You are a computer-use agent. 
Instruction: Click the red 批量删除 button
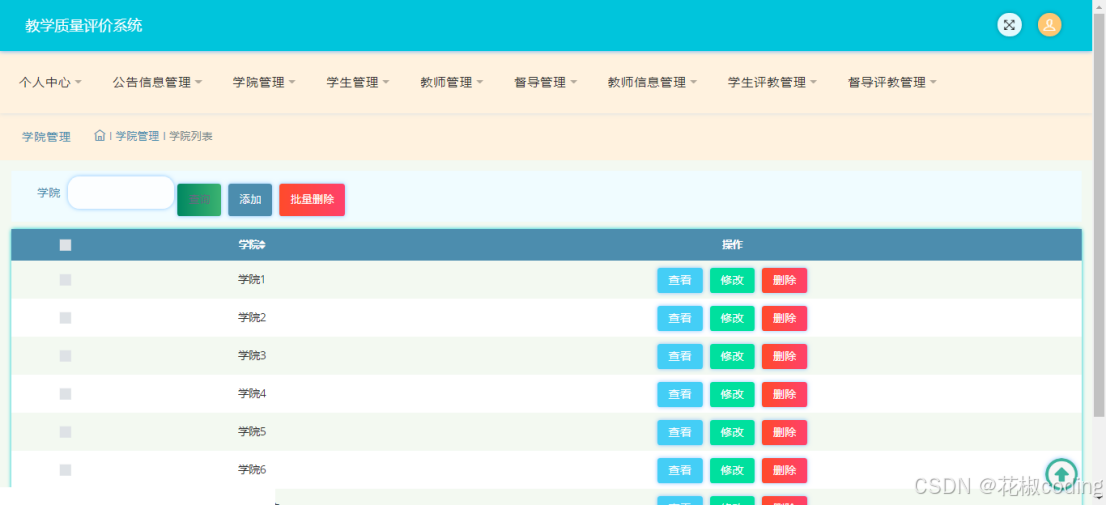coord(312,200)
